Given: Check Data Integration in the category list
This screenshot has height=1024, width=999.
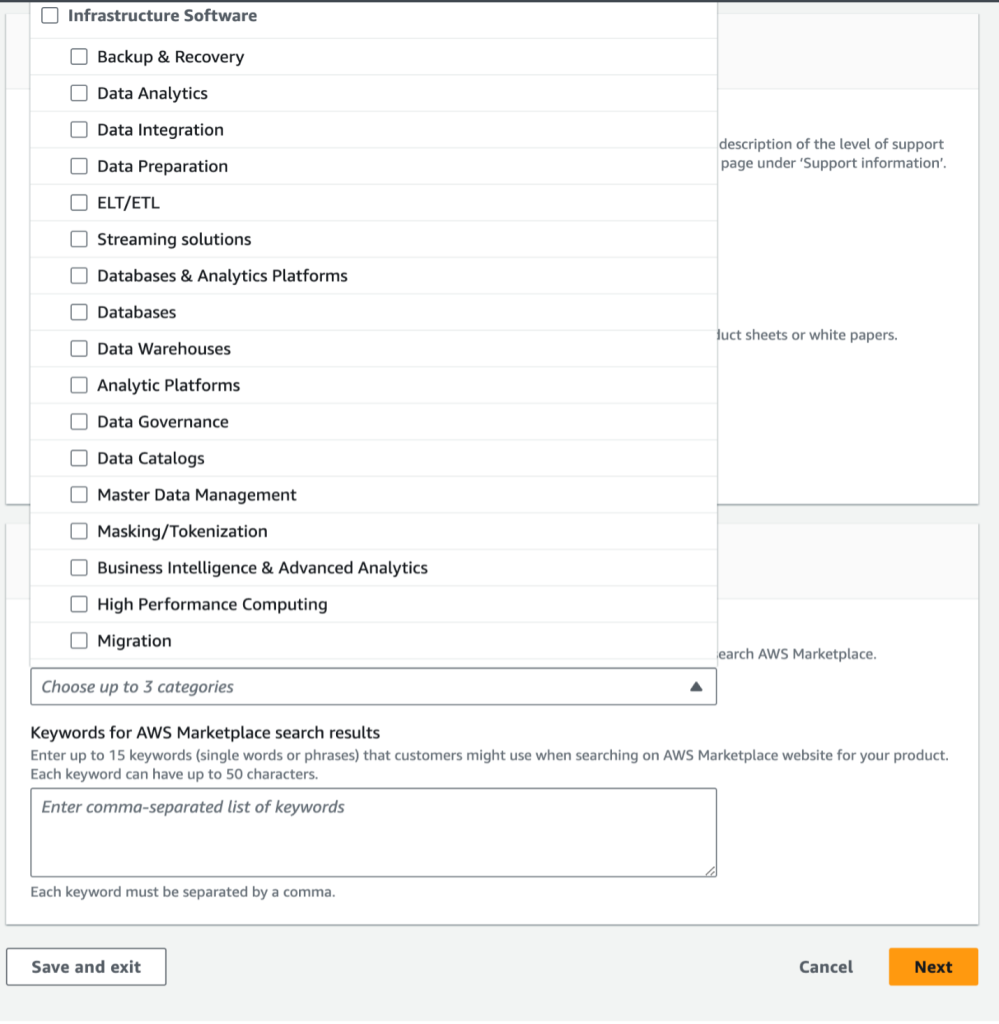Looking at the screenshot, I should point(79,129).
